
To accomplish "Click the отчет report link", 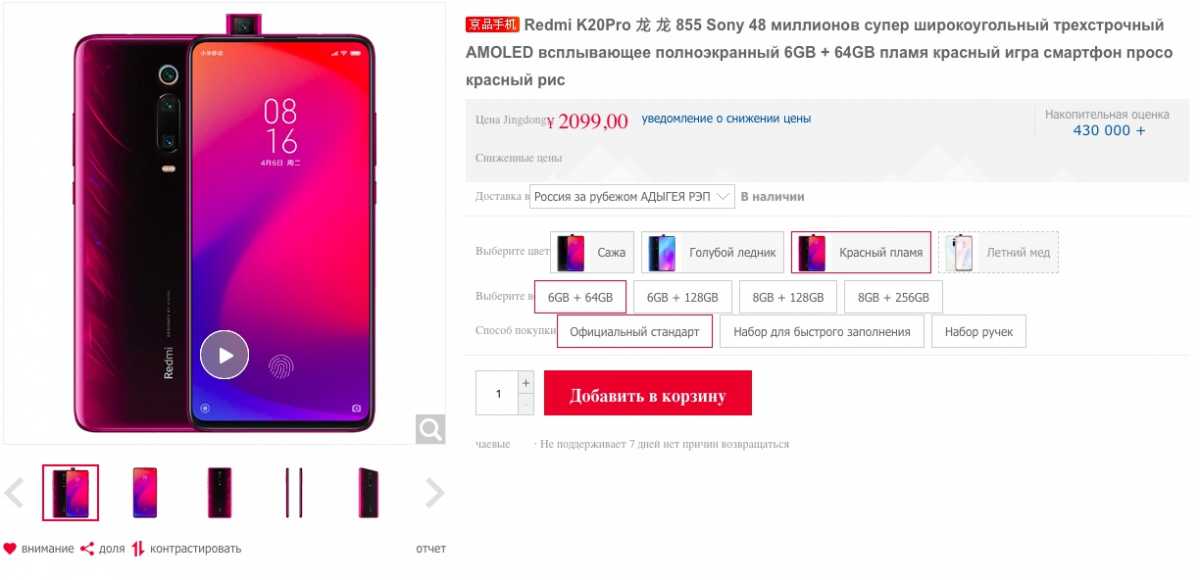I will 430,548.
